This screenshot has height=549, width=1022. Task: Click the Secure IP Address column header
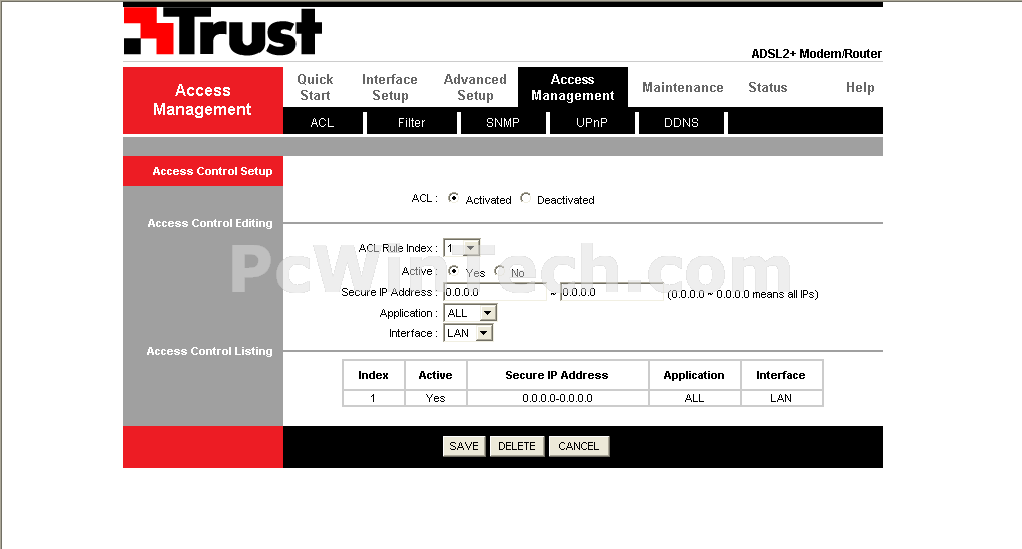click(557, 375)
